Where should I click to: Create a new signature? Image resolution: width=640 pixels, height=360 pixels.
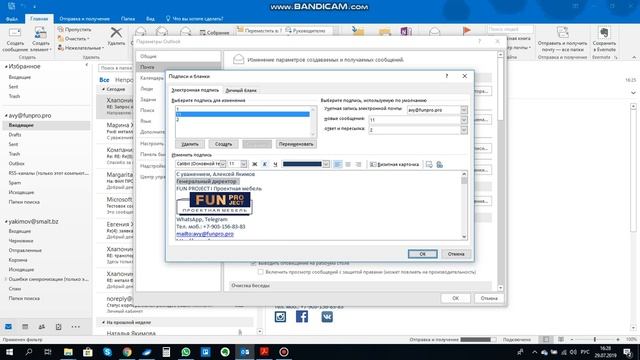223,144
